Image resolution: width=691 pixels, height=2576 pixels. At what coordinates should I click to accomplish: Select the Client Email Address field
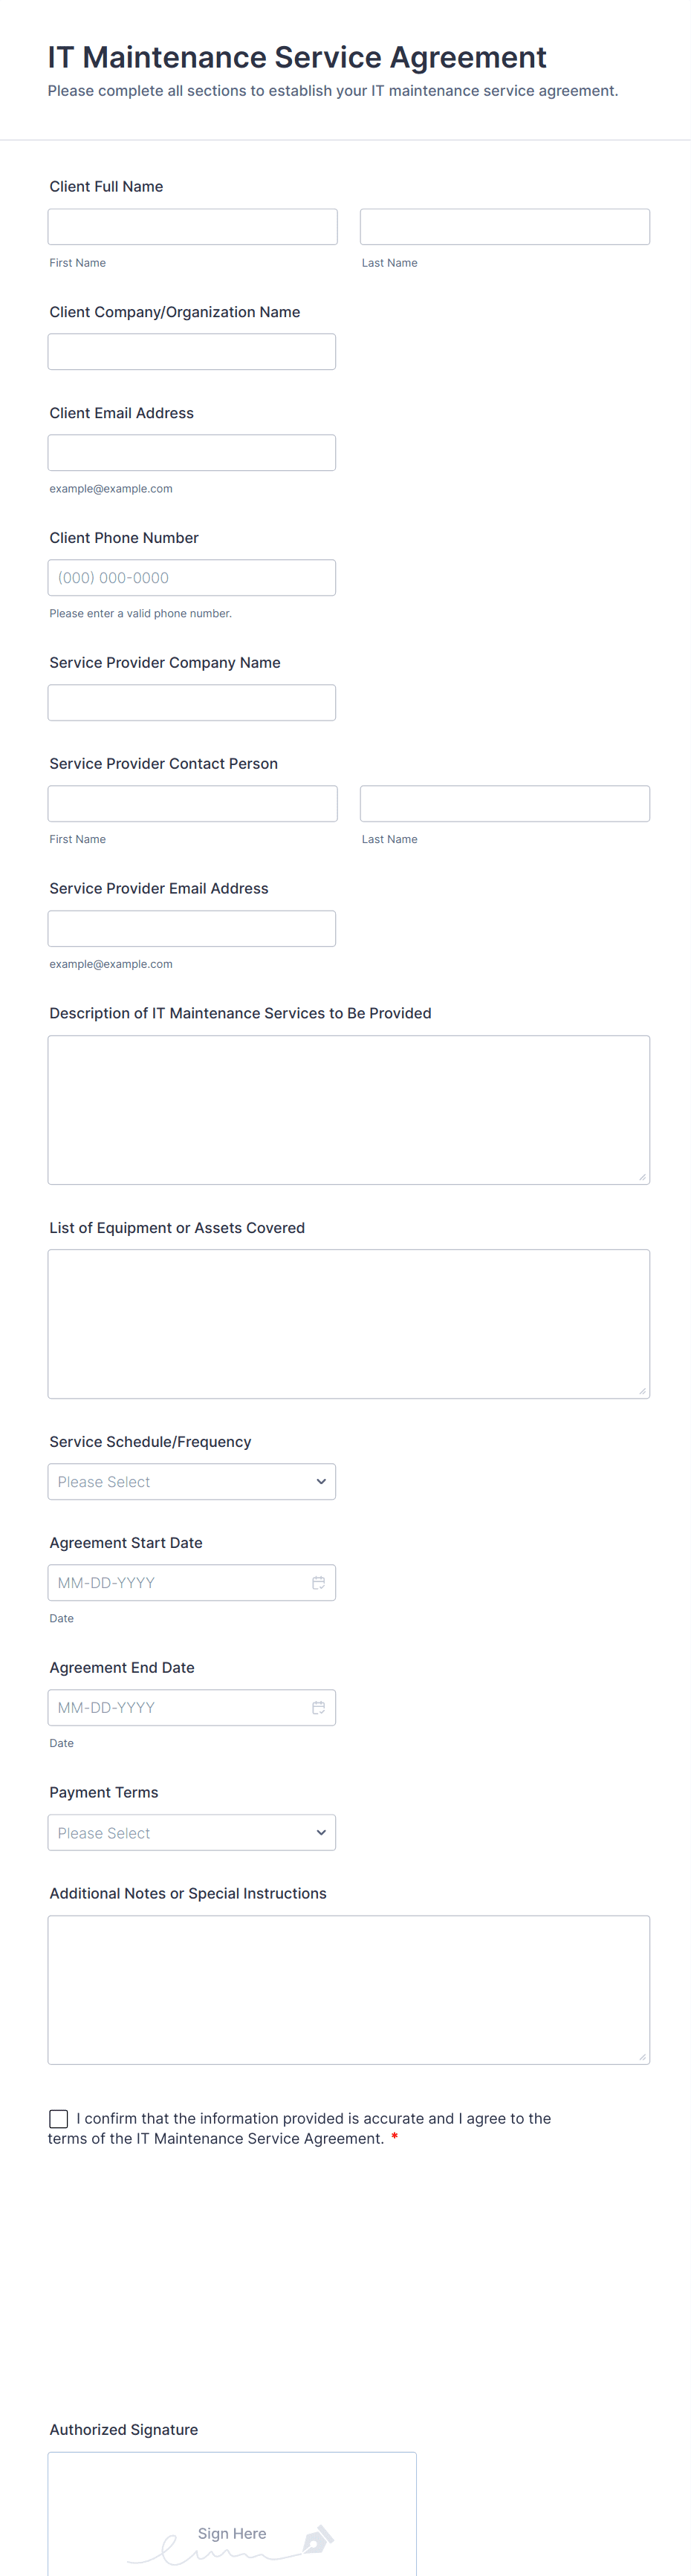[x=192, y=453]
